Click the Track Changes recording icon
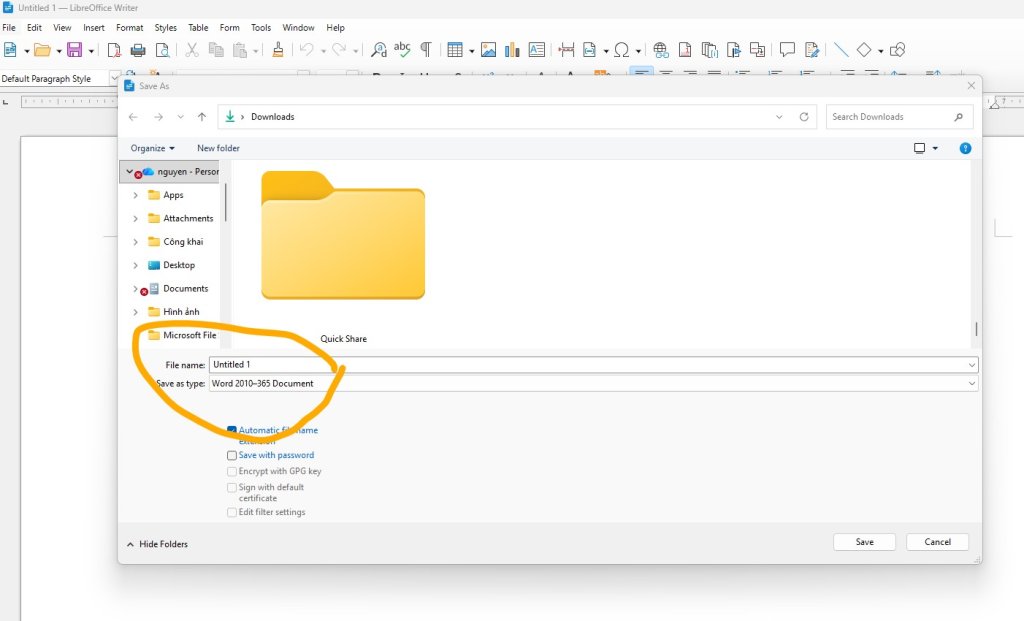This screenshot has height=621, width=1024. pos(812,50)
